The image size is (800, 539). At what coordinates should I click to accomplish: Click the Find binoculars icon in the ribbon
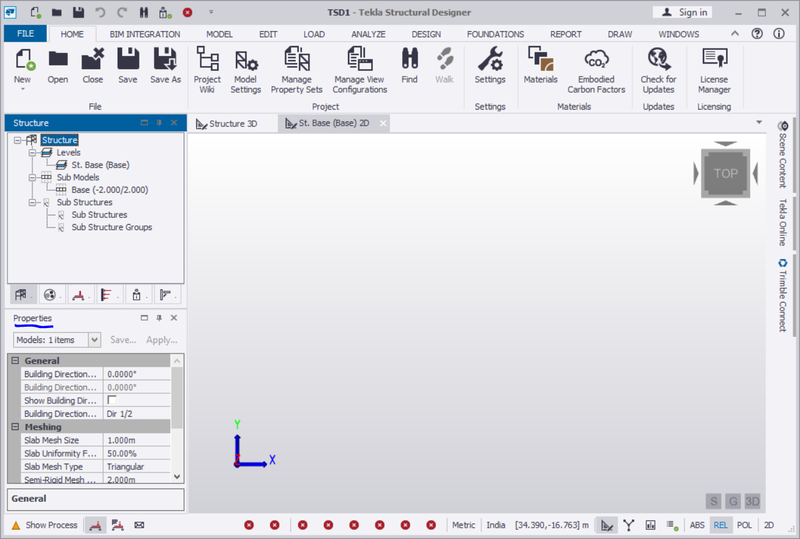410,59
